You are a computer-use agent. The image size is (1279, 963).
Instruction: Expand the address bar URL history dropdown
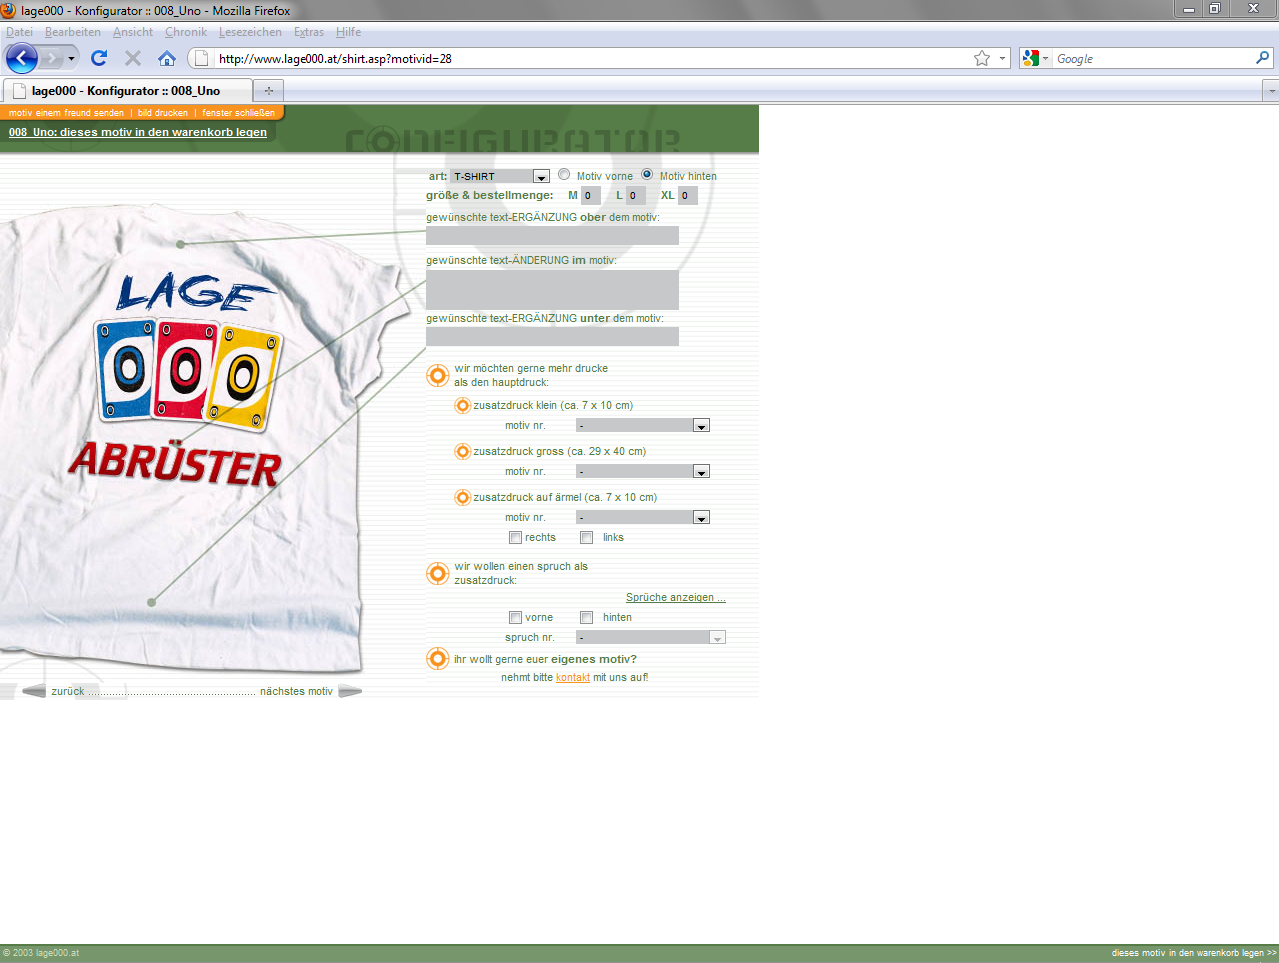[x=1002, y=58]
